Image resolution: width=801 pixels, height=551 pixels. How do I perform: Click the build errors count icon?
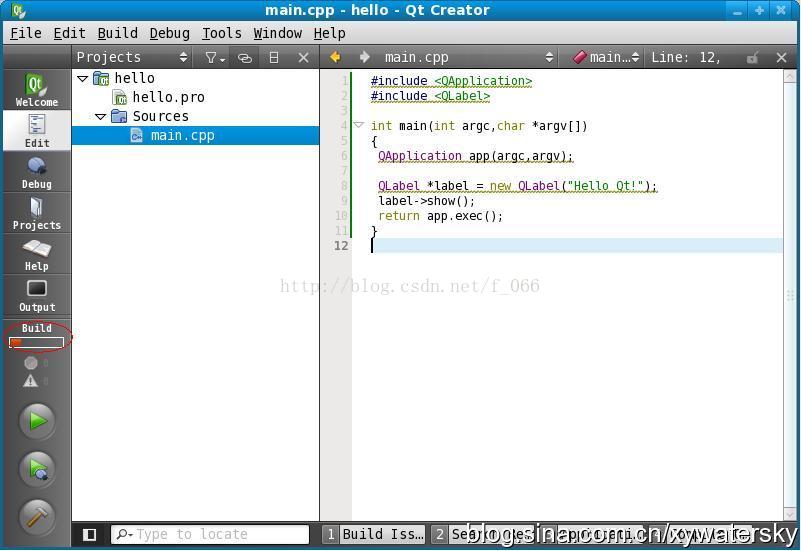31,363
